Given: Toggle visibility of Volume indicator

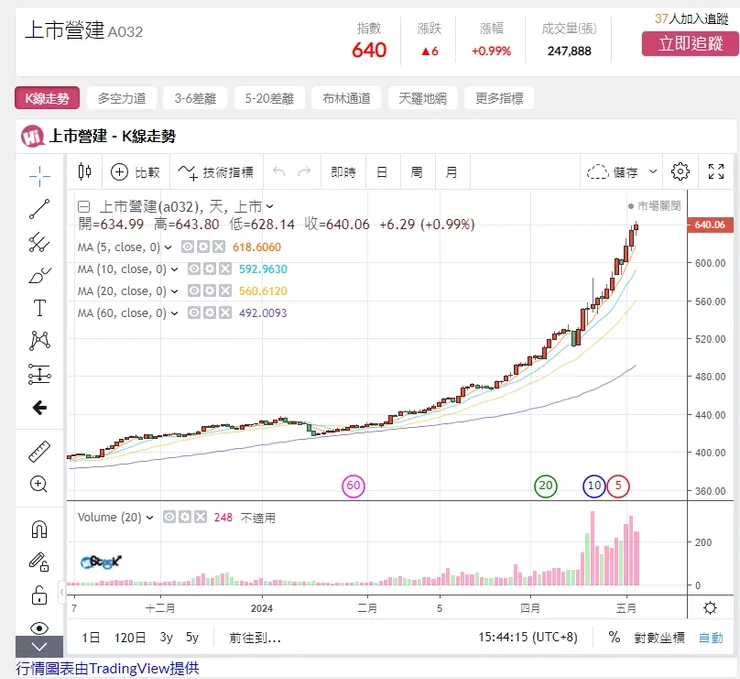Looking at the screenshot, I should [169, 517].
